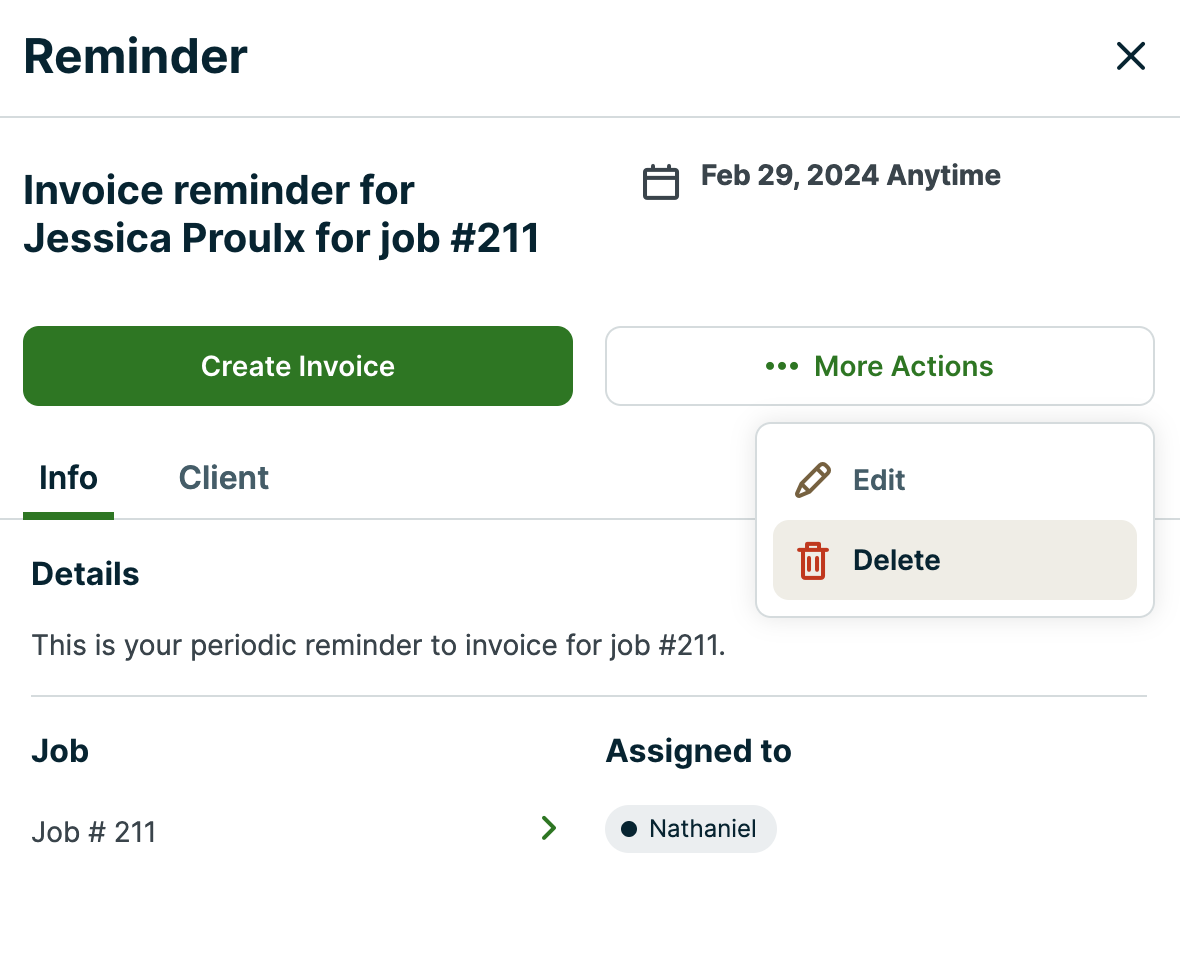Close the Reminder panel
Image resolution: width=1180 pixels, height=958 pixels.
[x=1130, y=56]
